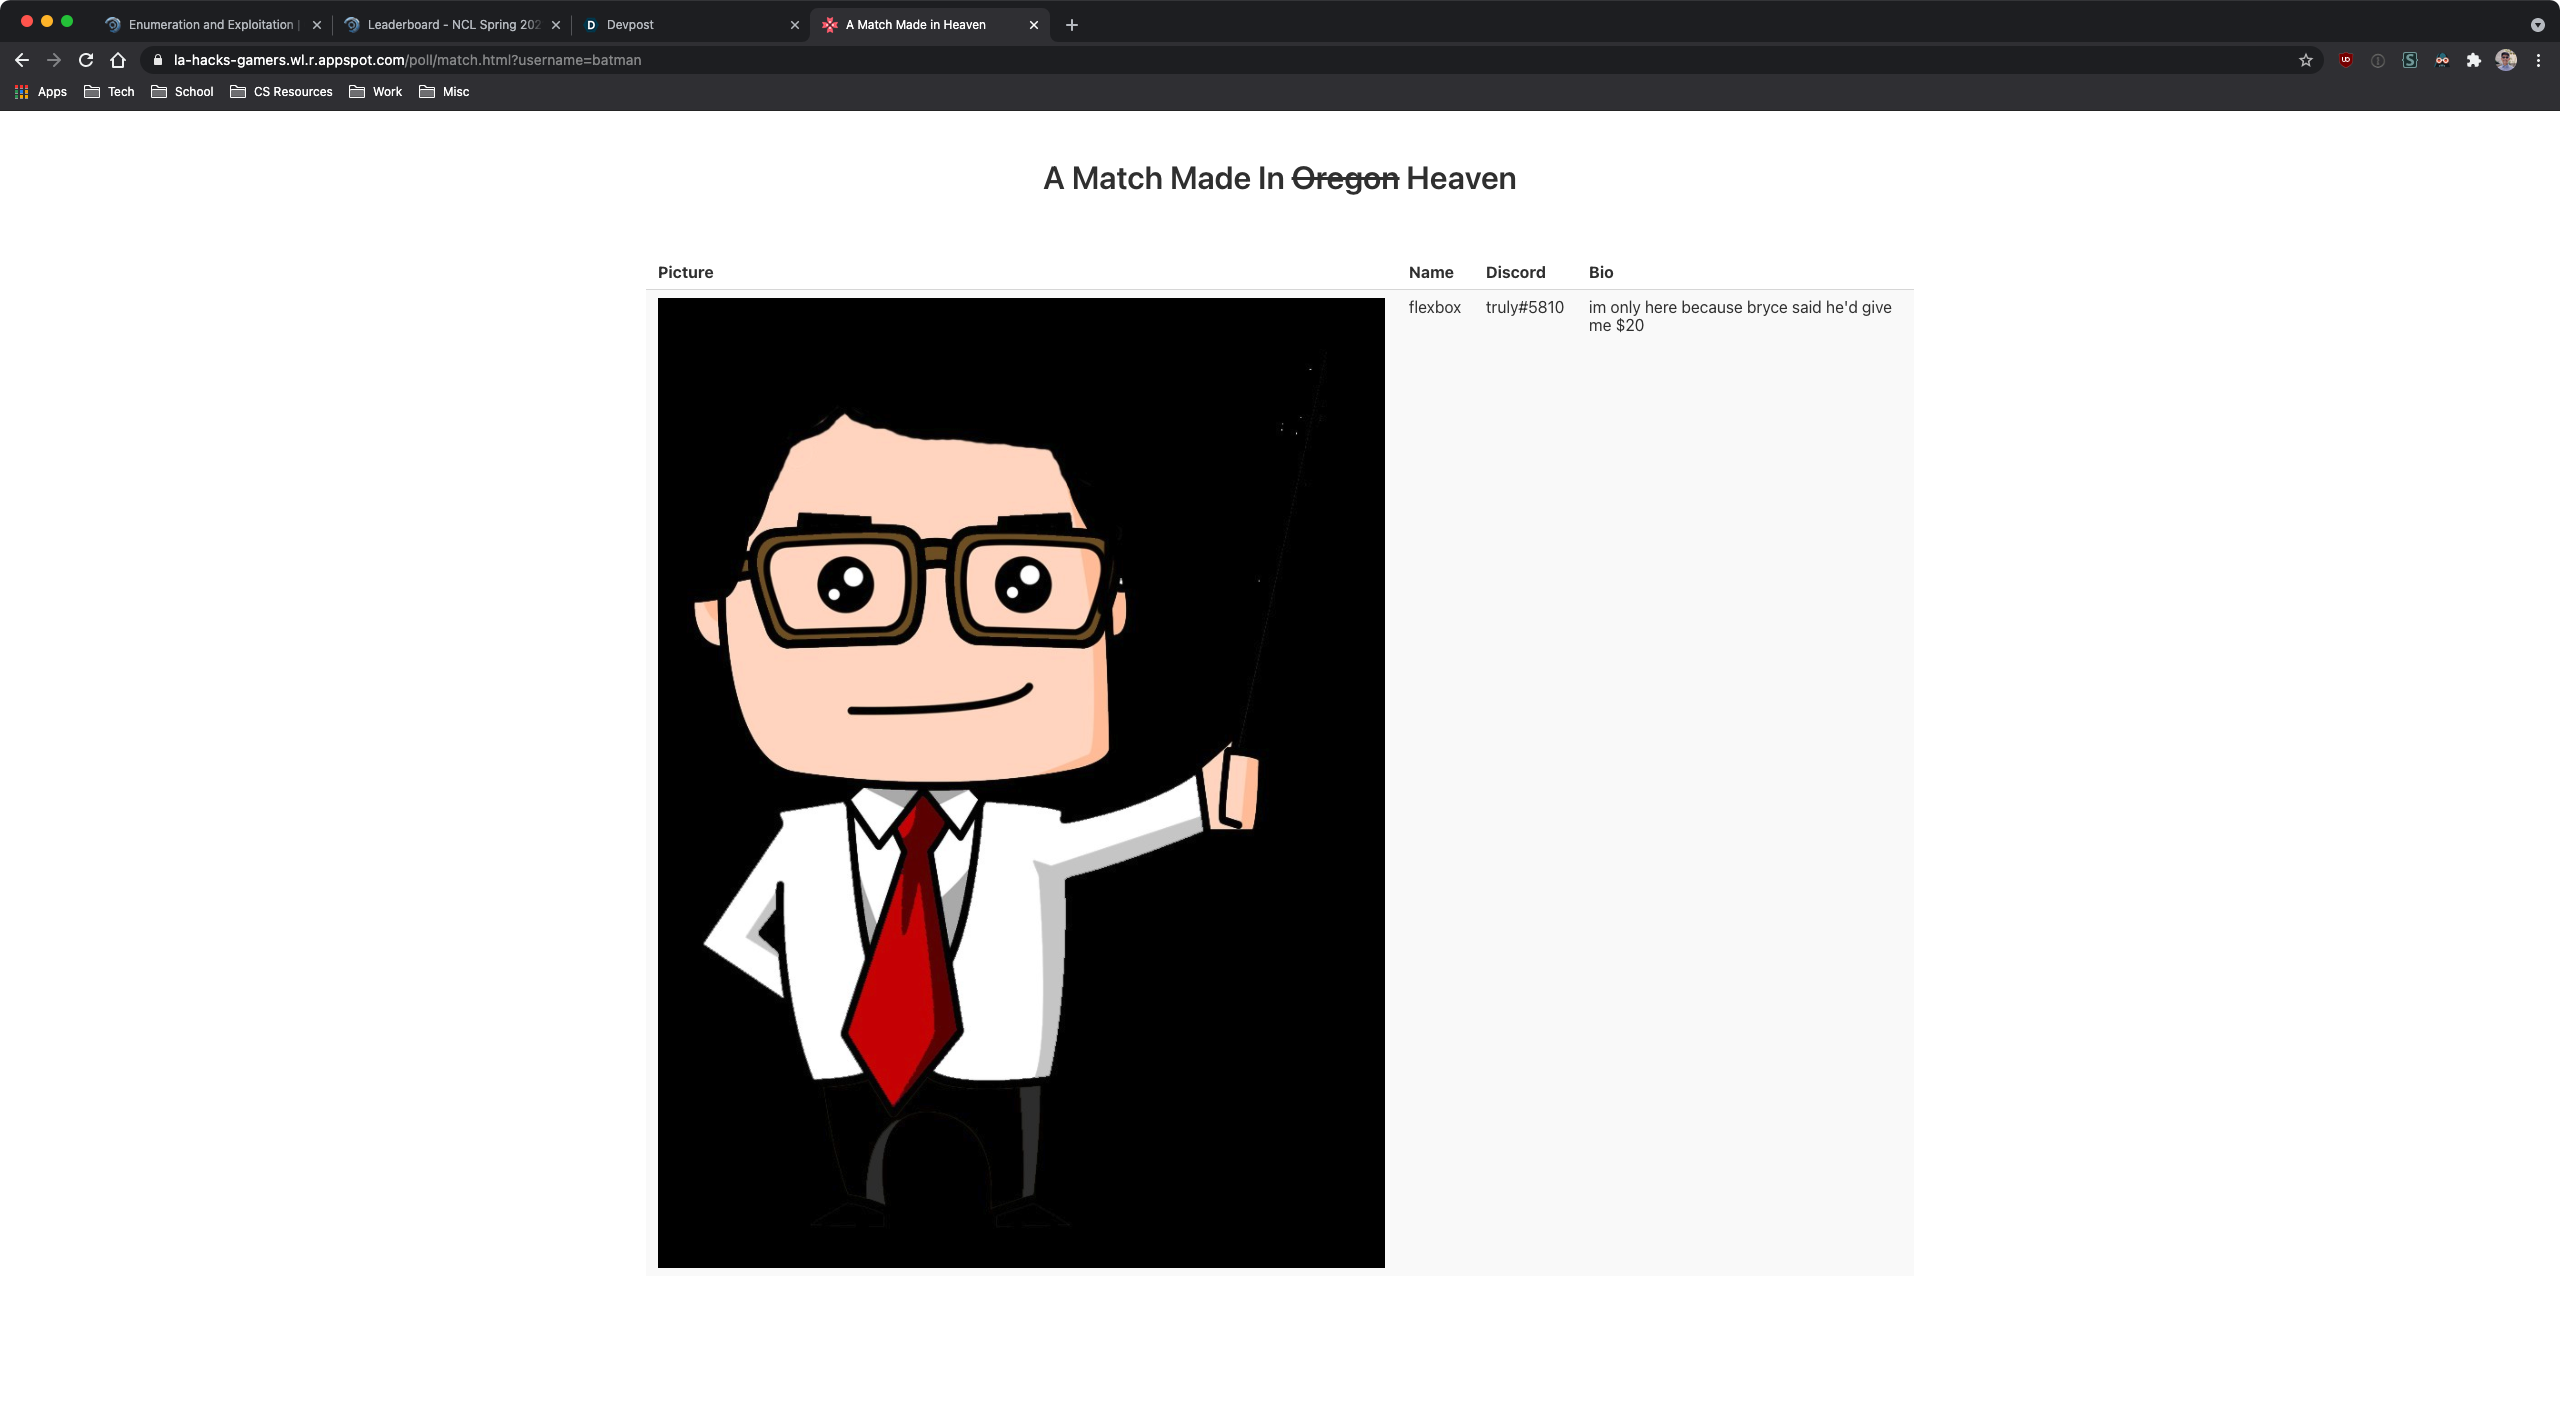Click the browser back arrow
The height and width of the screenshot is (1415, 2560).
pos(22,60)
